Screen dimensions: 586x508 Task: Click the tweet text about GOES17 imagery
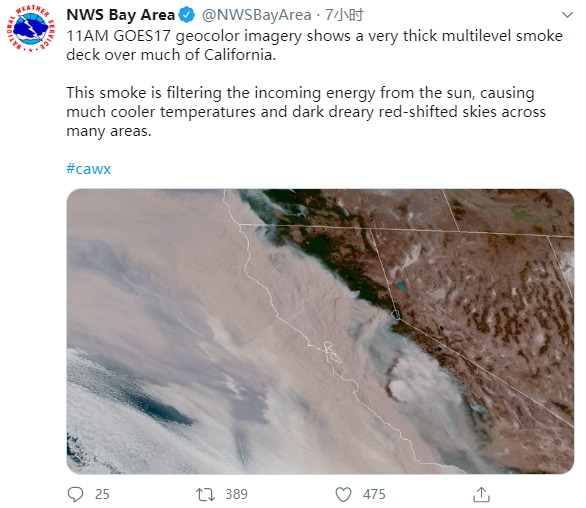coord(314,45)
